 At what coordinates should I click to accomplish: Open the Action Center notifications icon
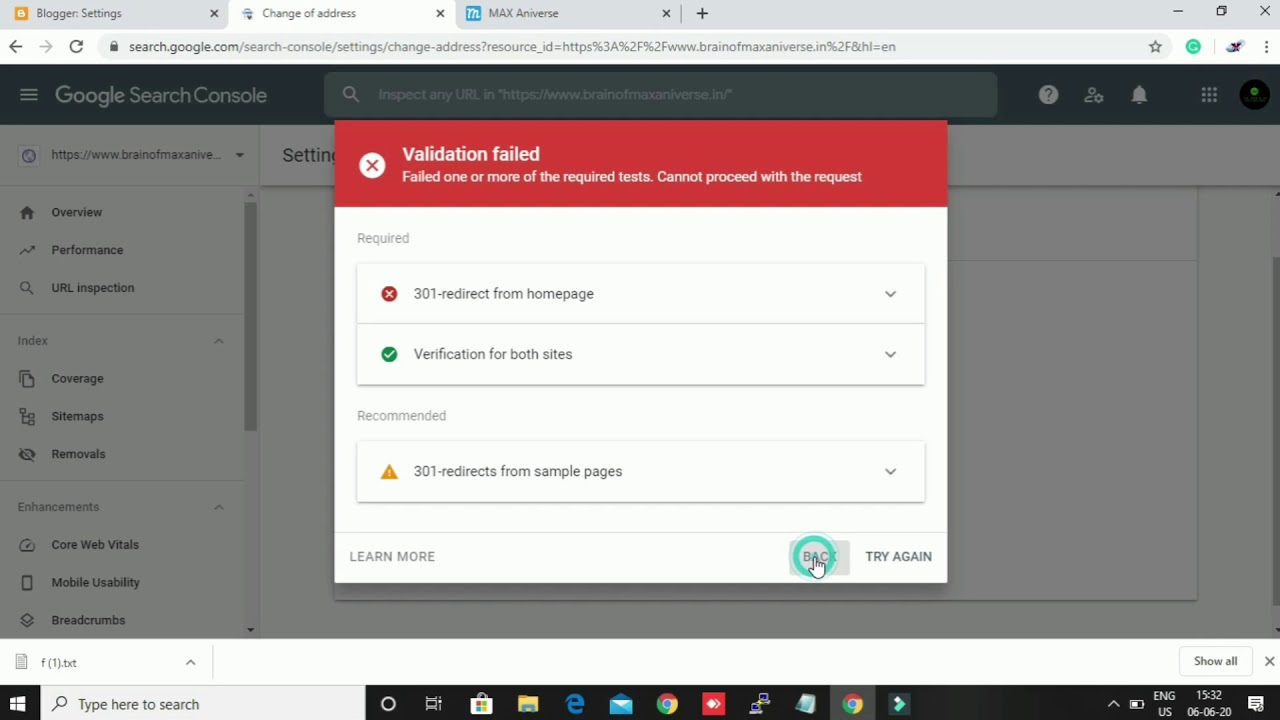[x=1256, y=704]
